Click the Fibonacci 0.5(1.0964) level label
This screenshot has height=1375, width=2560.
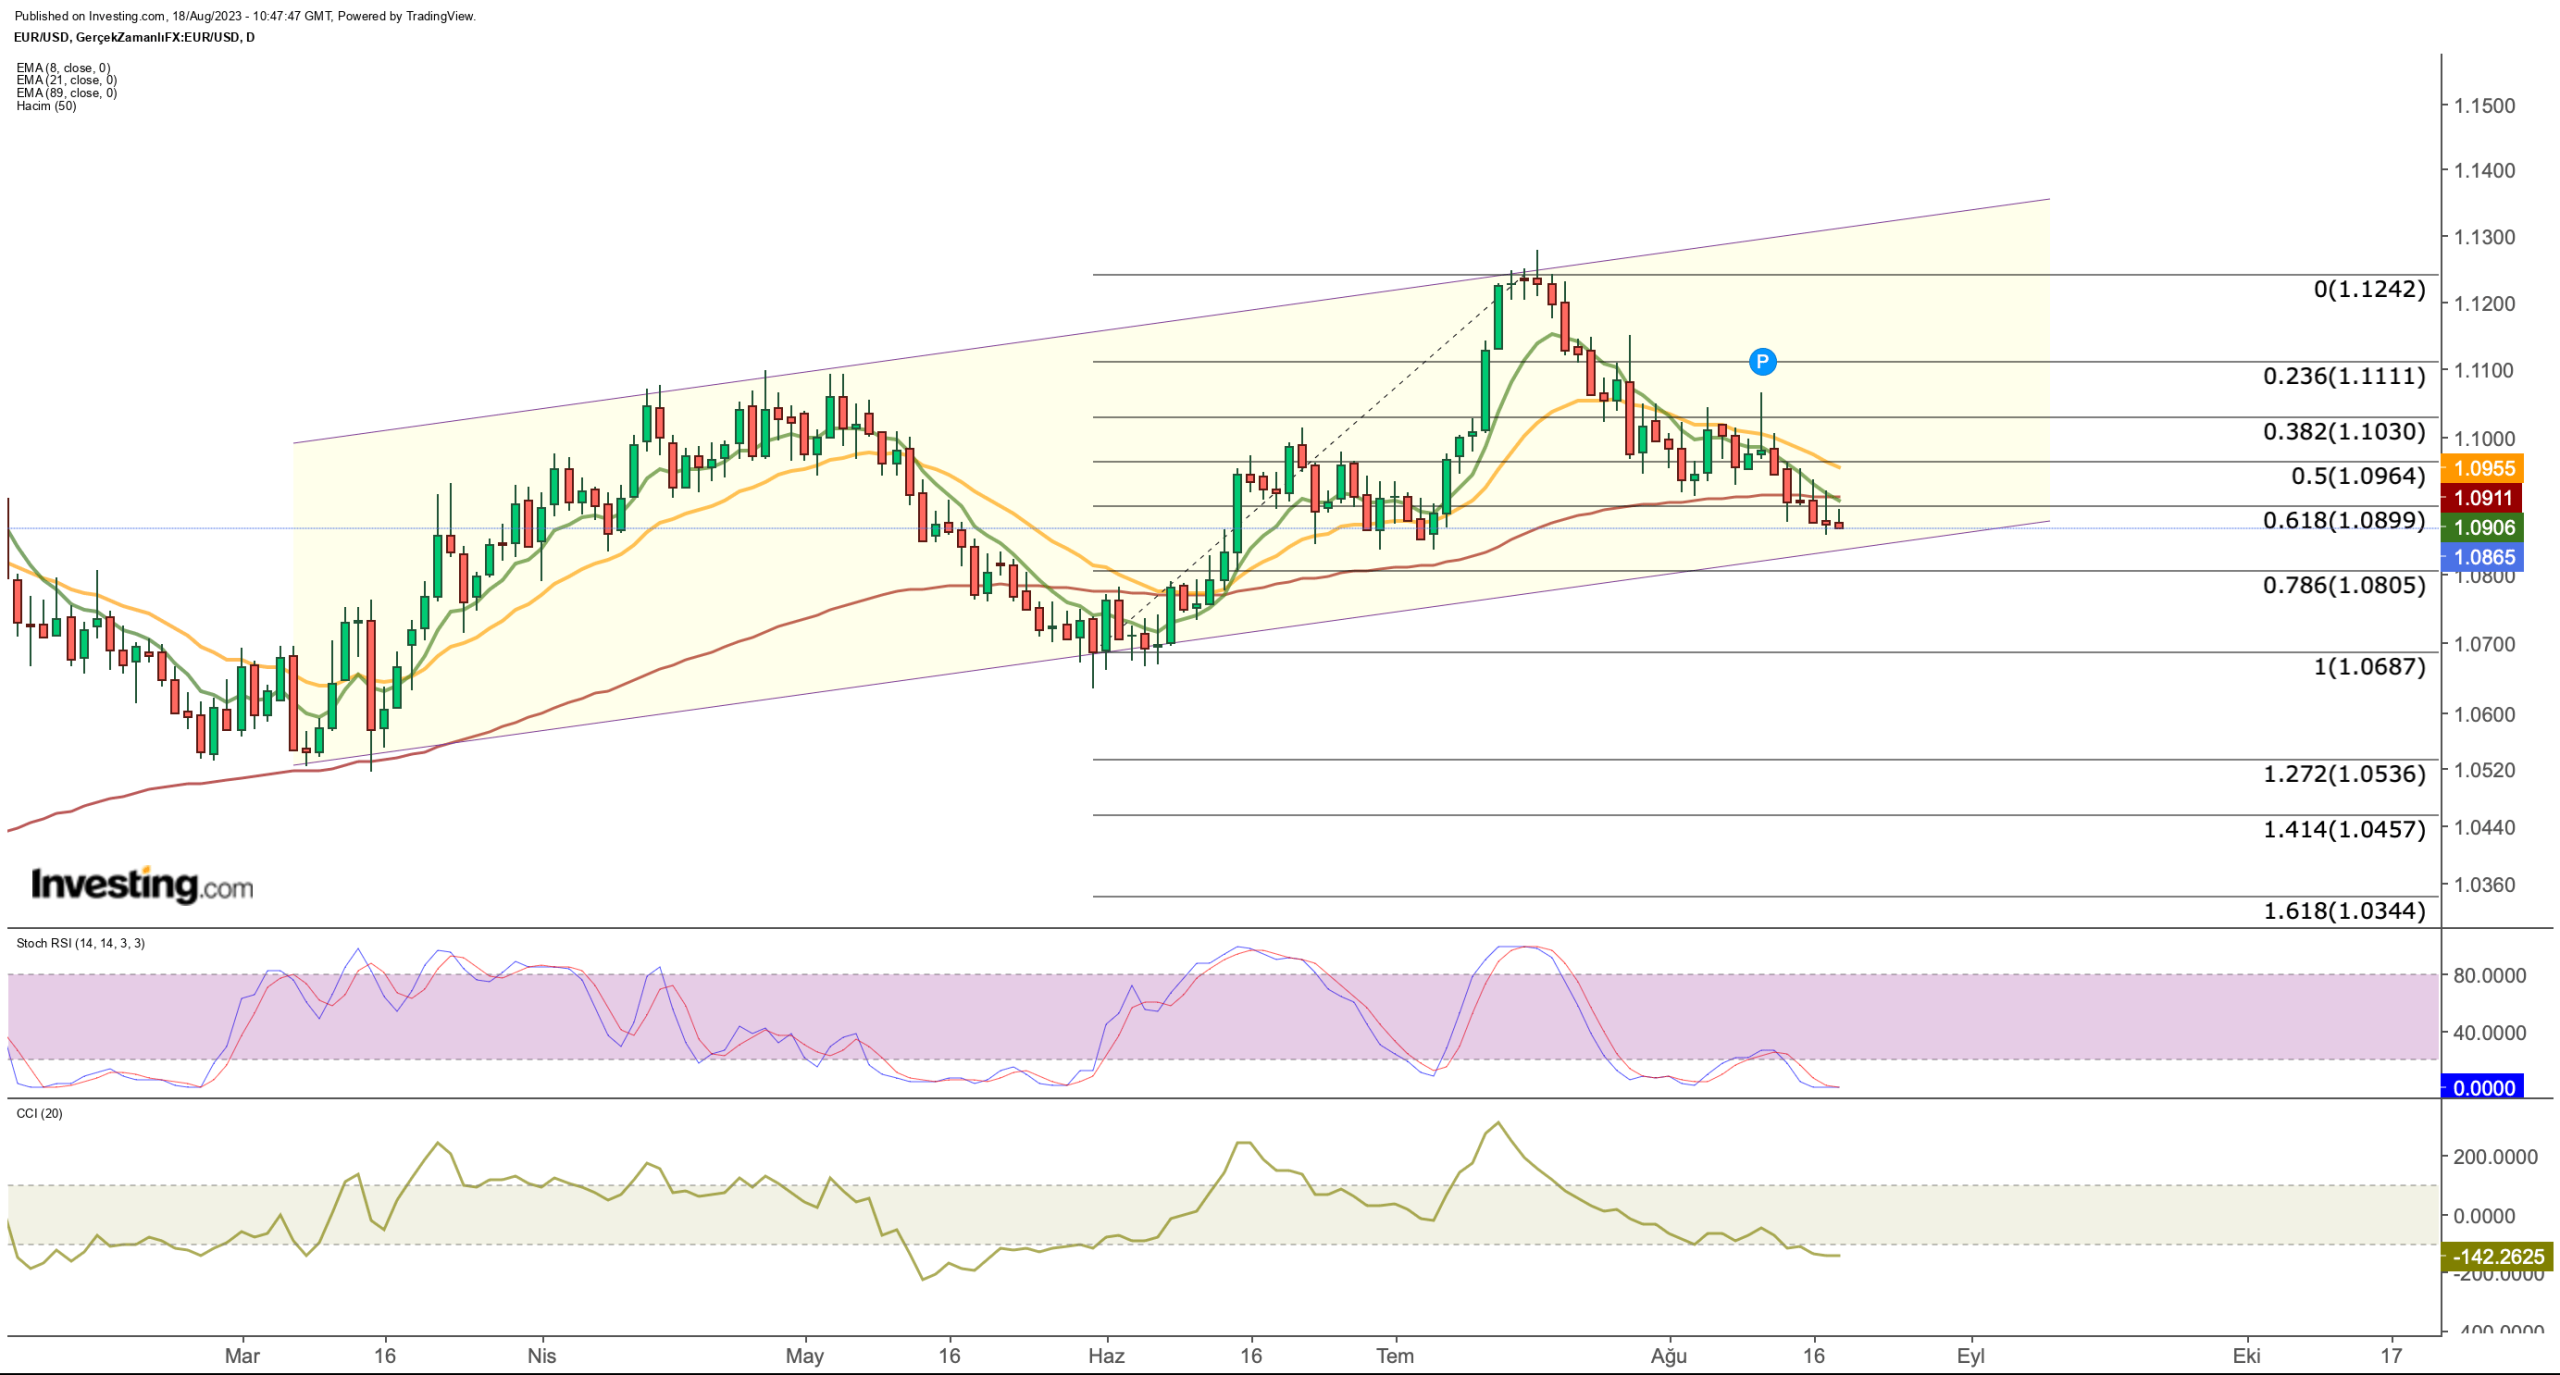[2358, 476]
